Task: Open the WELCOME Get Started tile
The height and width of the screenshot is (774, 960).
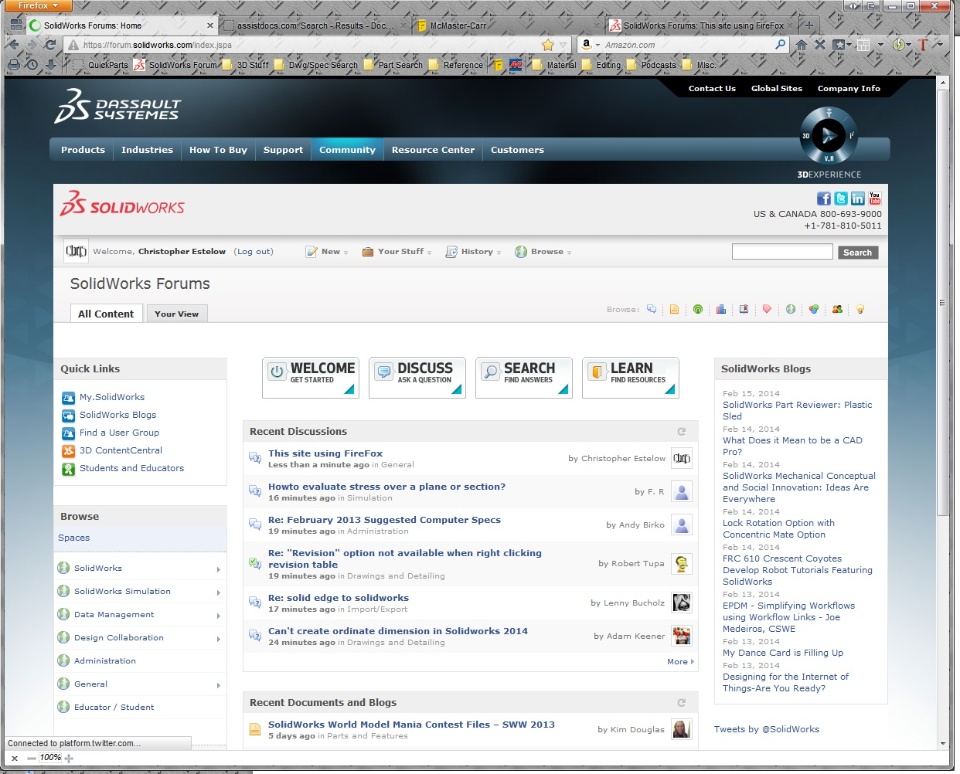Action: click(x=310, y=377)
